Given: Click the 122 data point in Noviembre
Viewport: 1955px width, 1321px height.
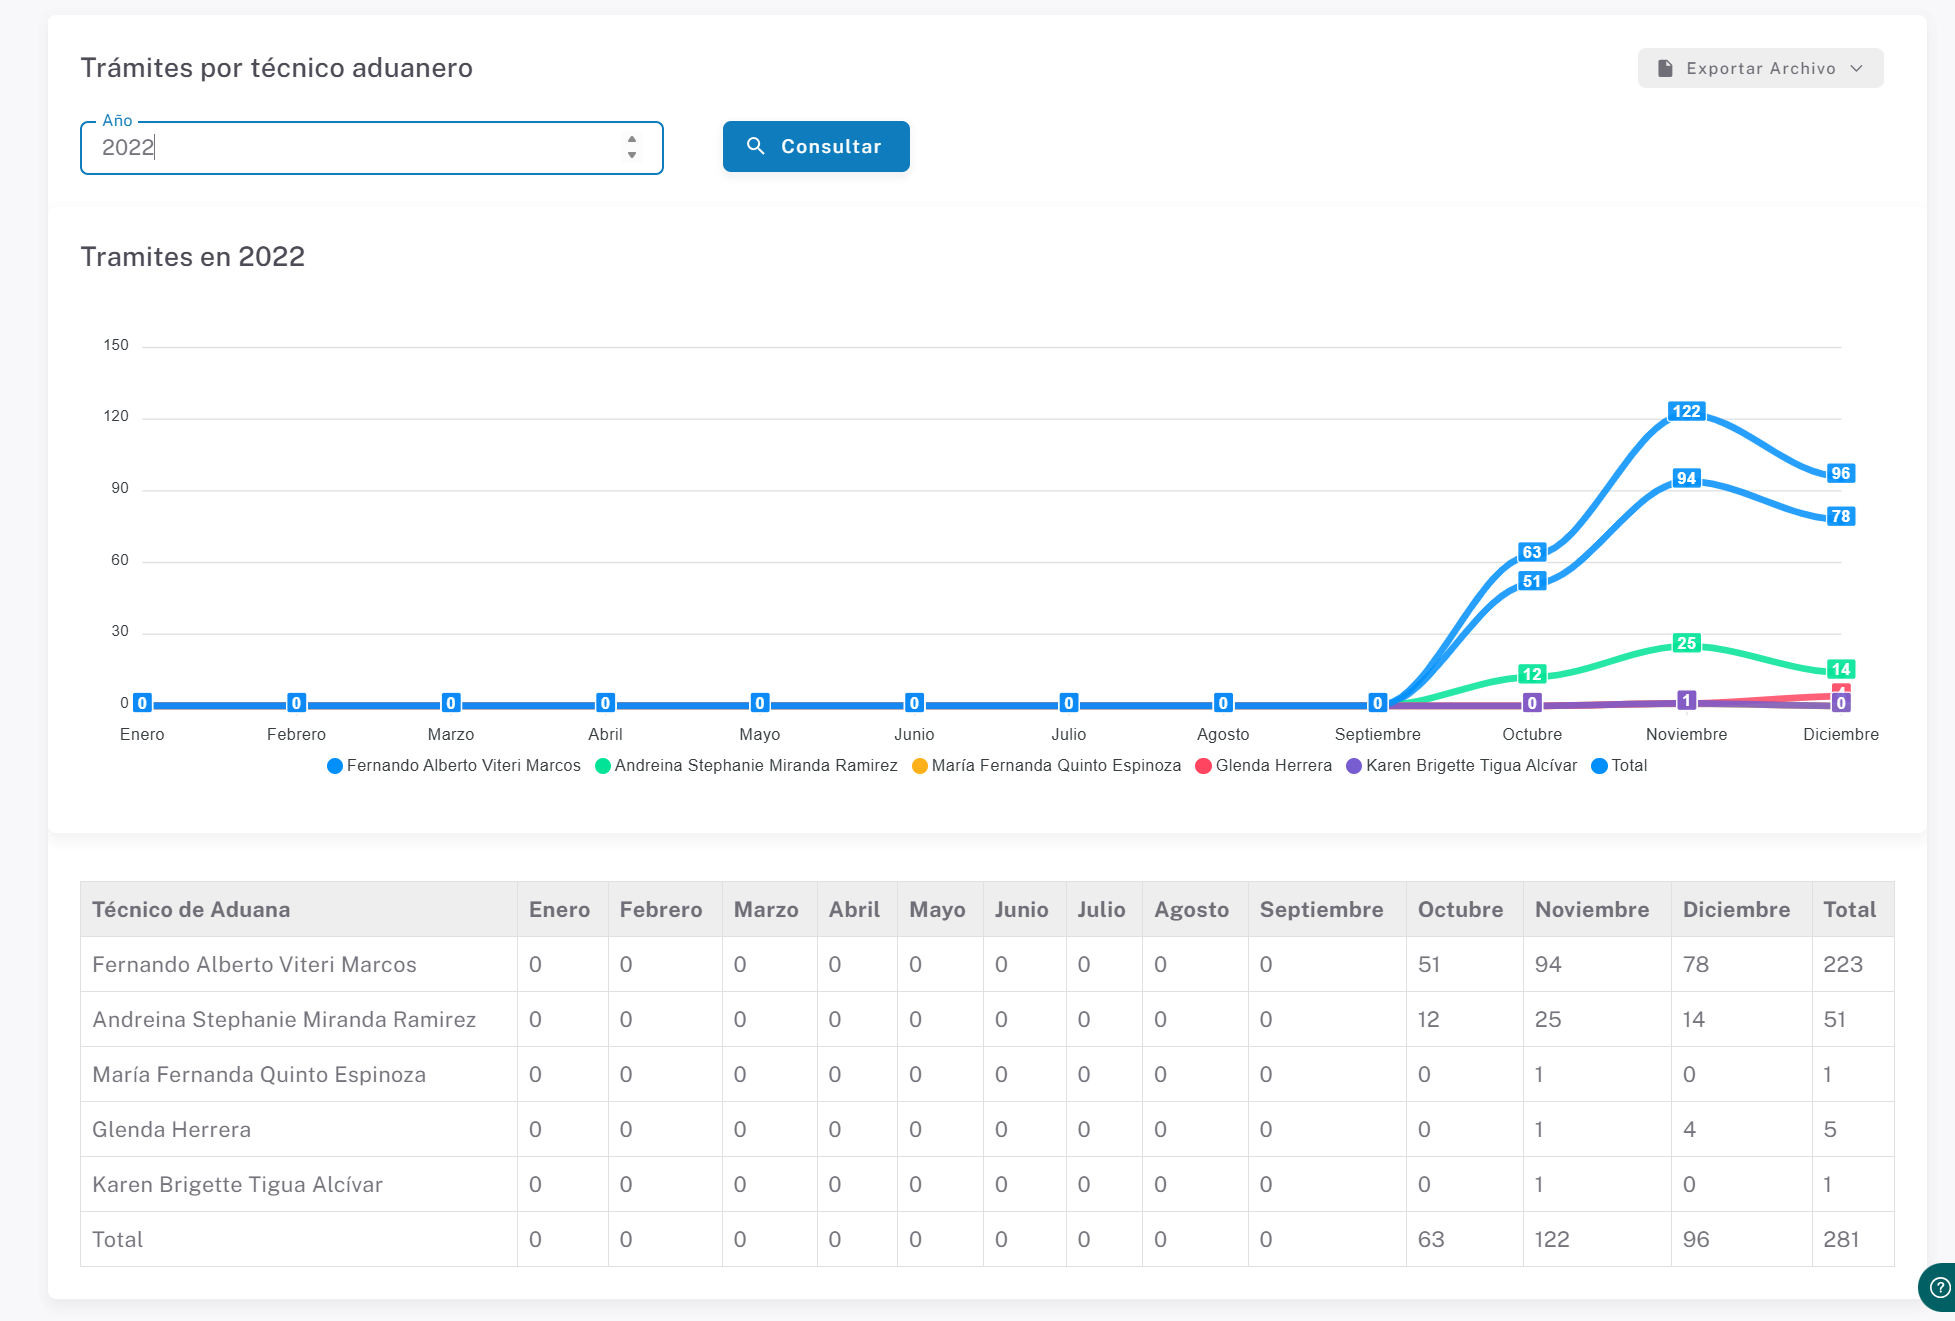Looking at the screenshot, I should tap(1686, 411).
